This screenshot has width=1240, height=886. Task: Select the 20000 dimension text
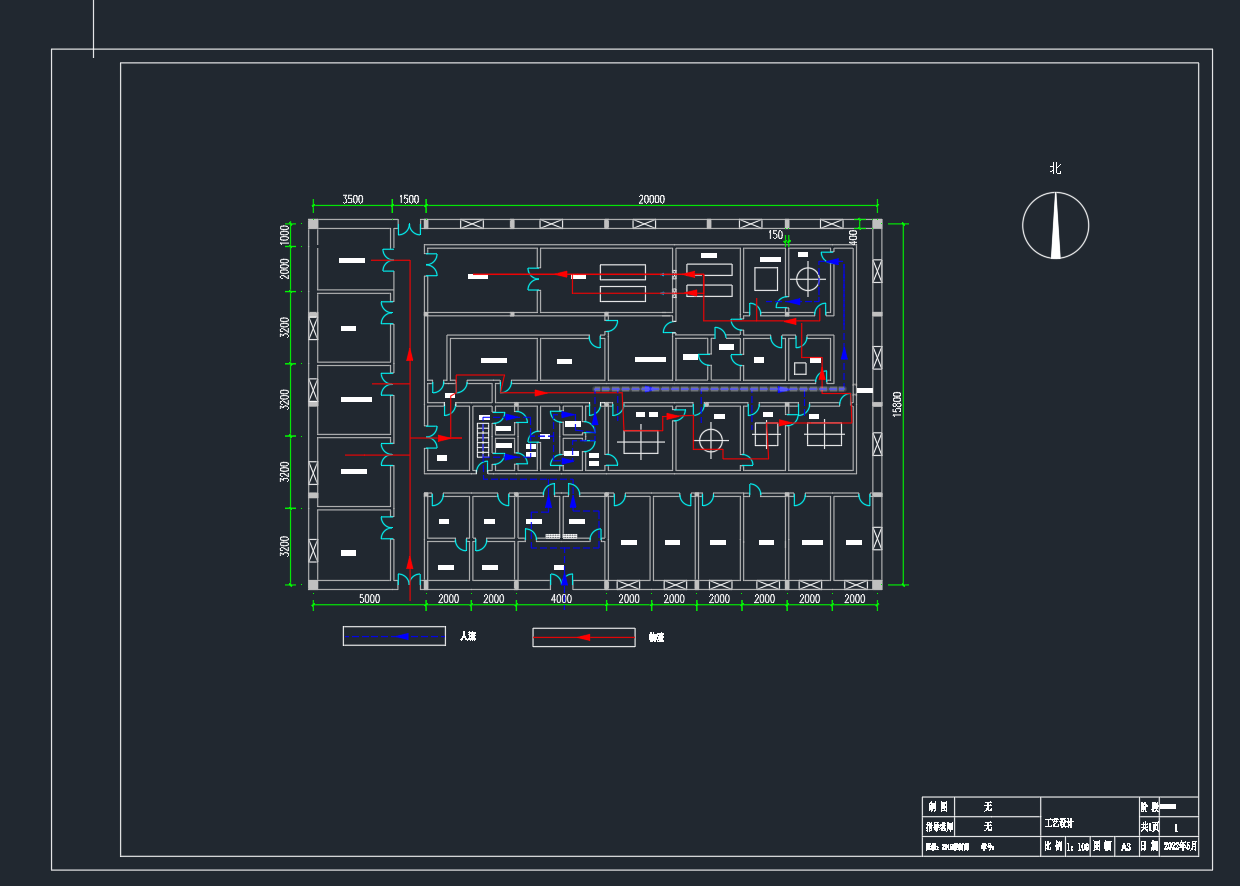651,200
